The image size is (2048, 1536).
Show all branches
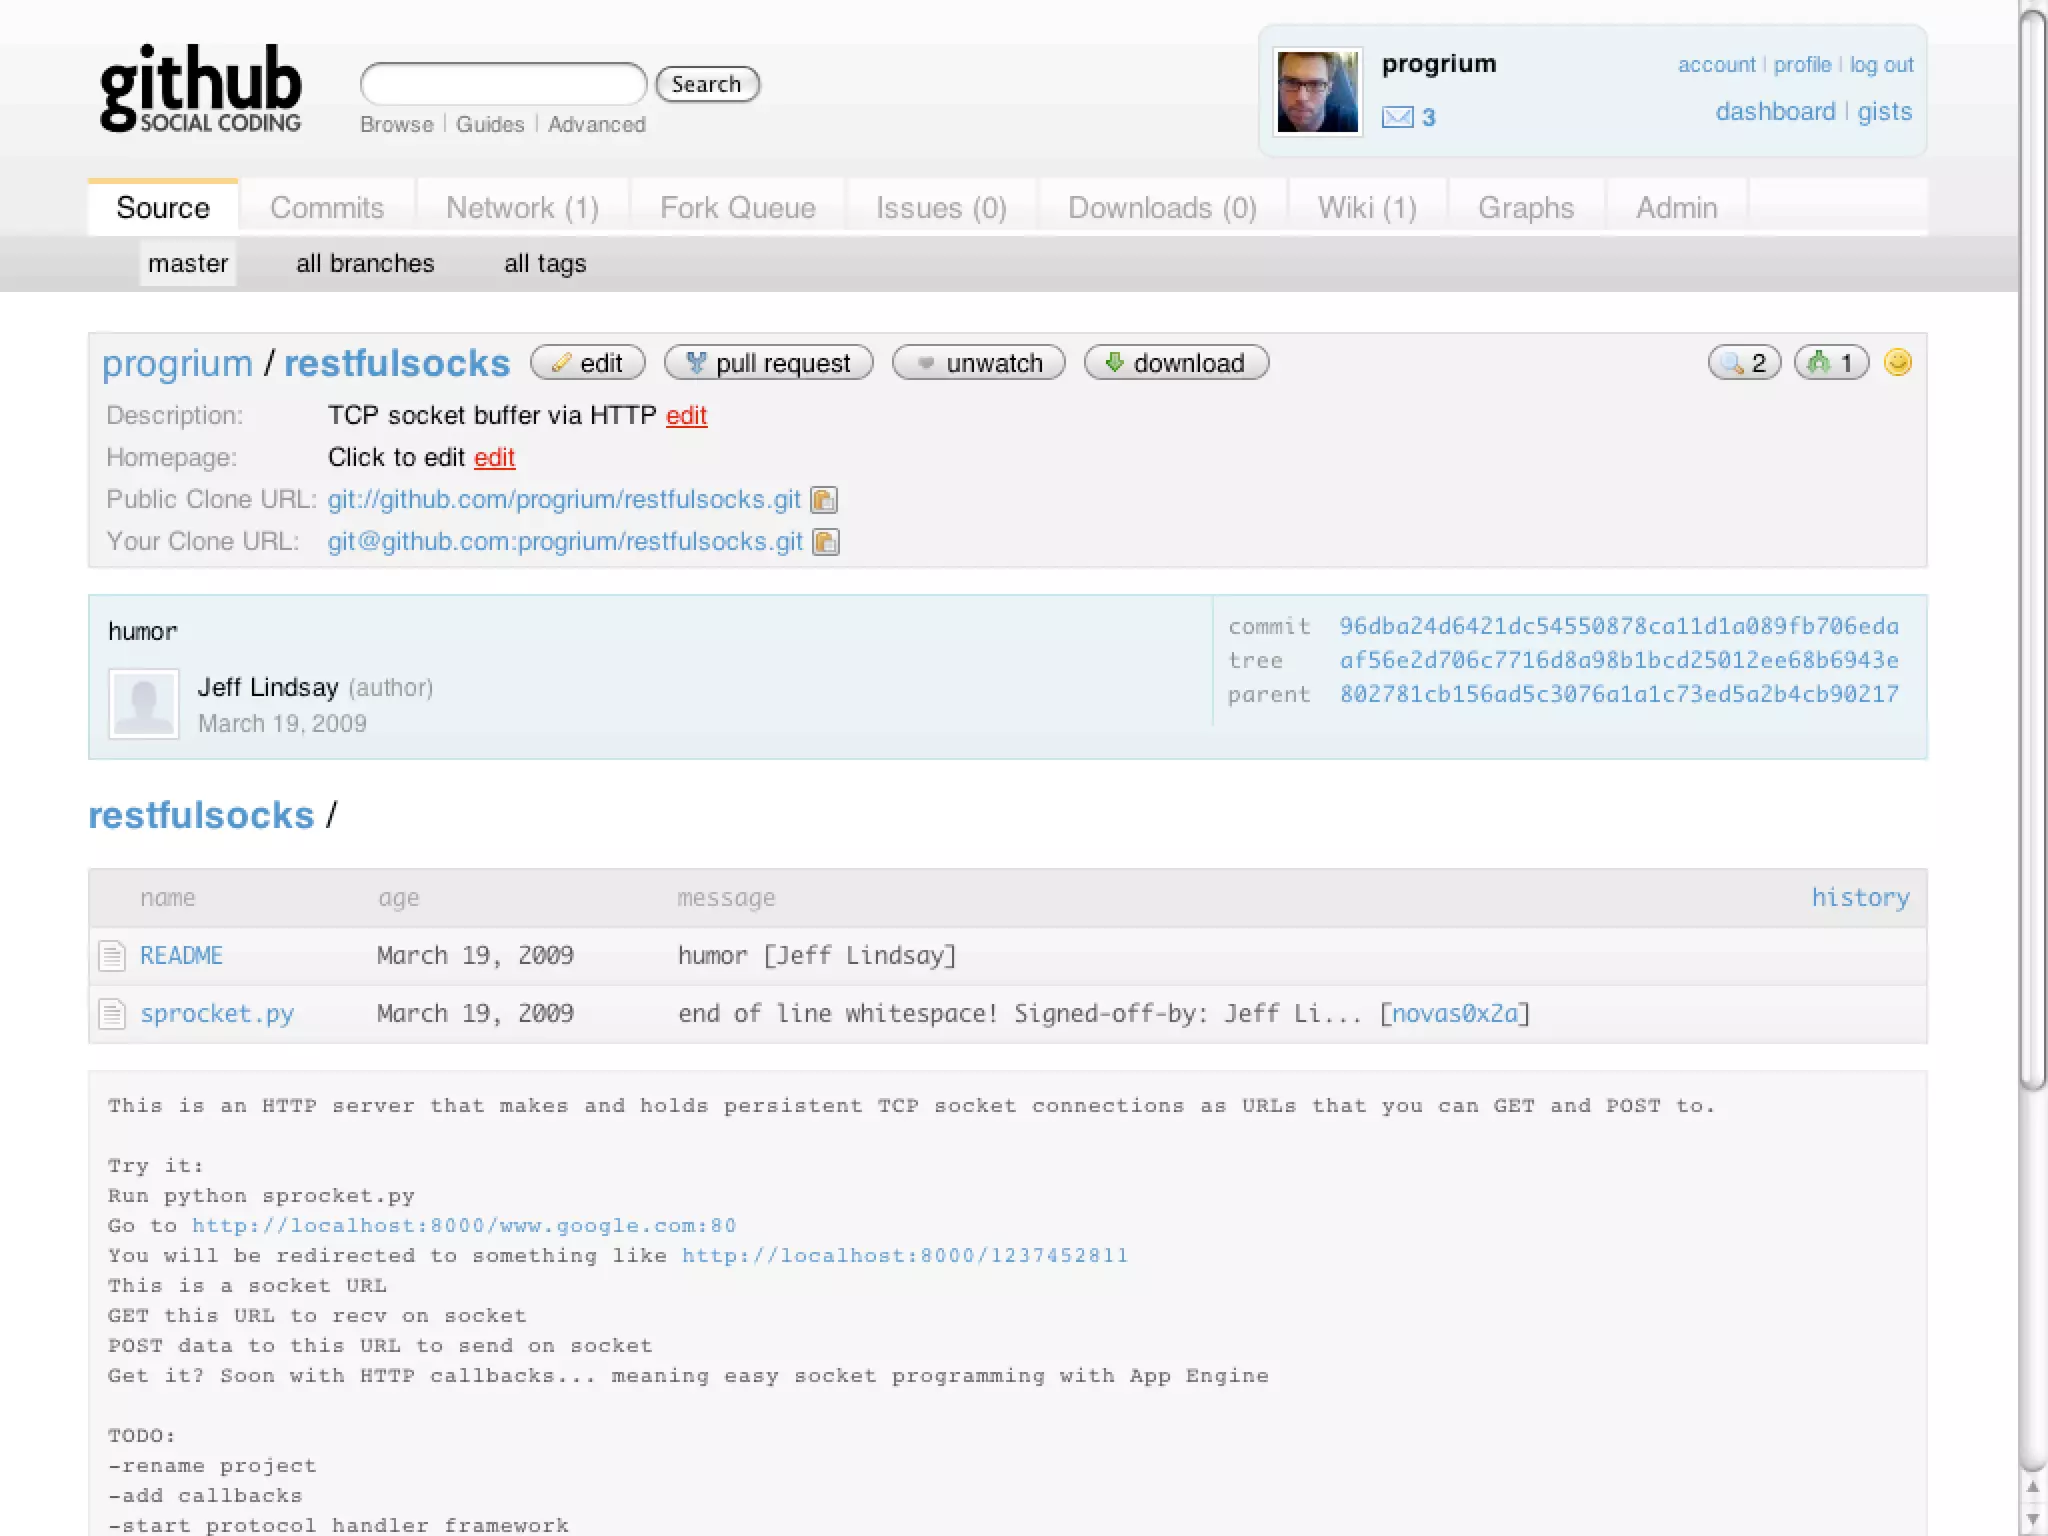pyautogui.click(x=365, y=263)
